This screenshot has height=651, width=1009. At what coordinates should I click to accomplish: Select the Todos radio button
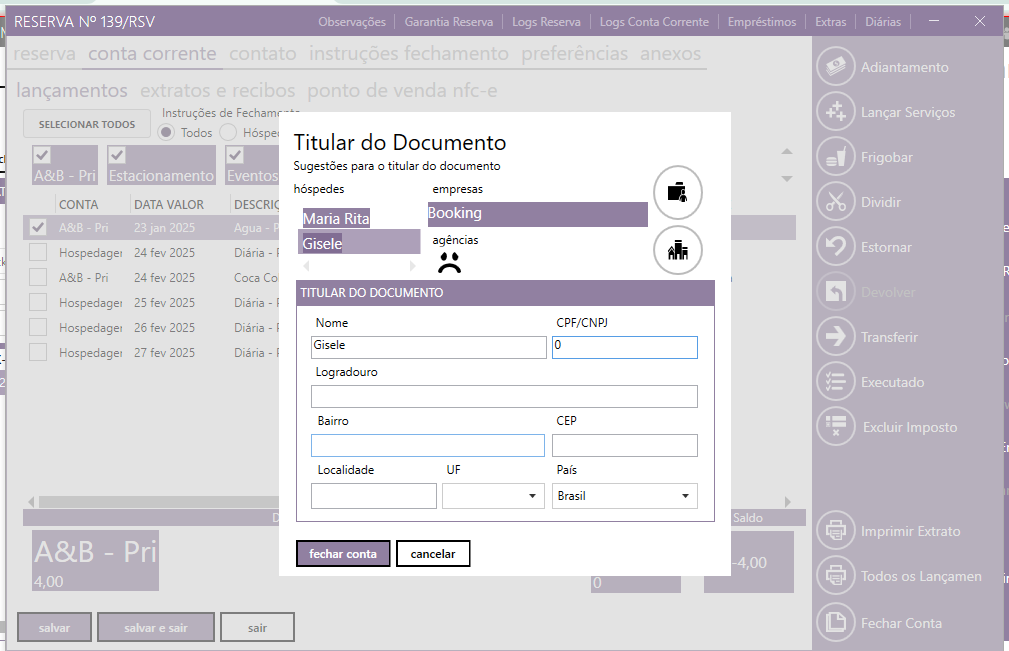(x=166, y=132)
